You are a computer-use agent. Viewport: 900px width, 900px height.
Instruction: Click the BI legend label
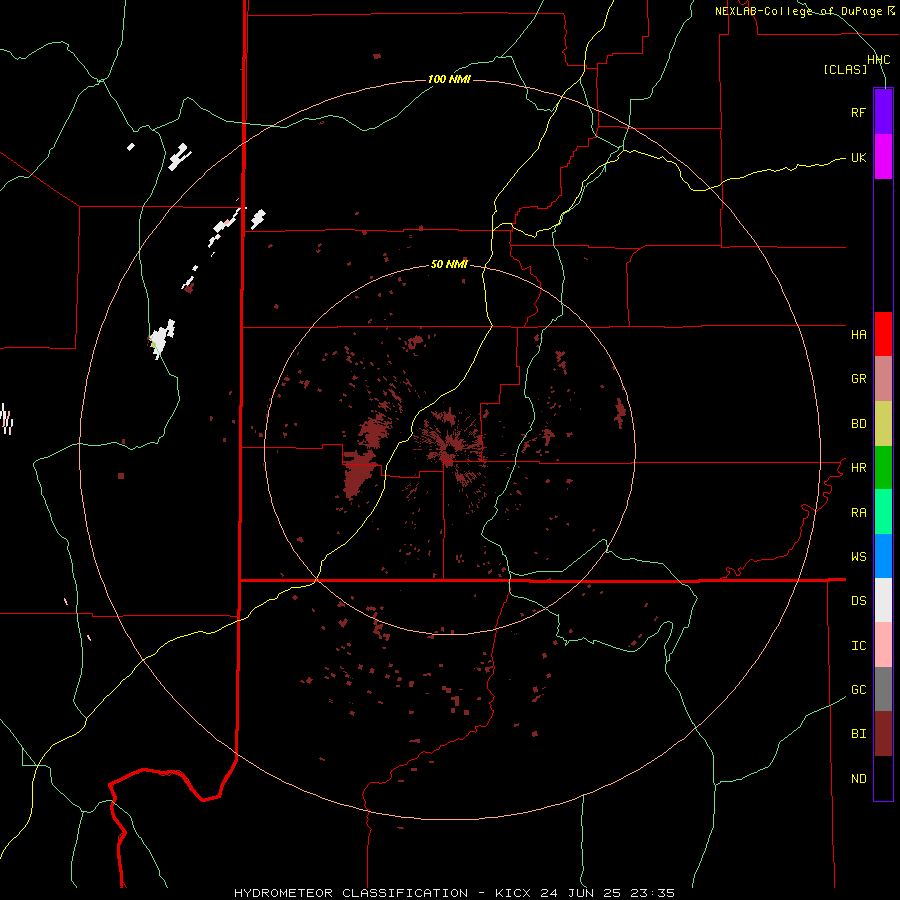(858, 734)
